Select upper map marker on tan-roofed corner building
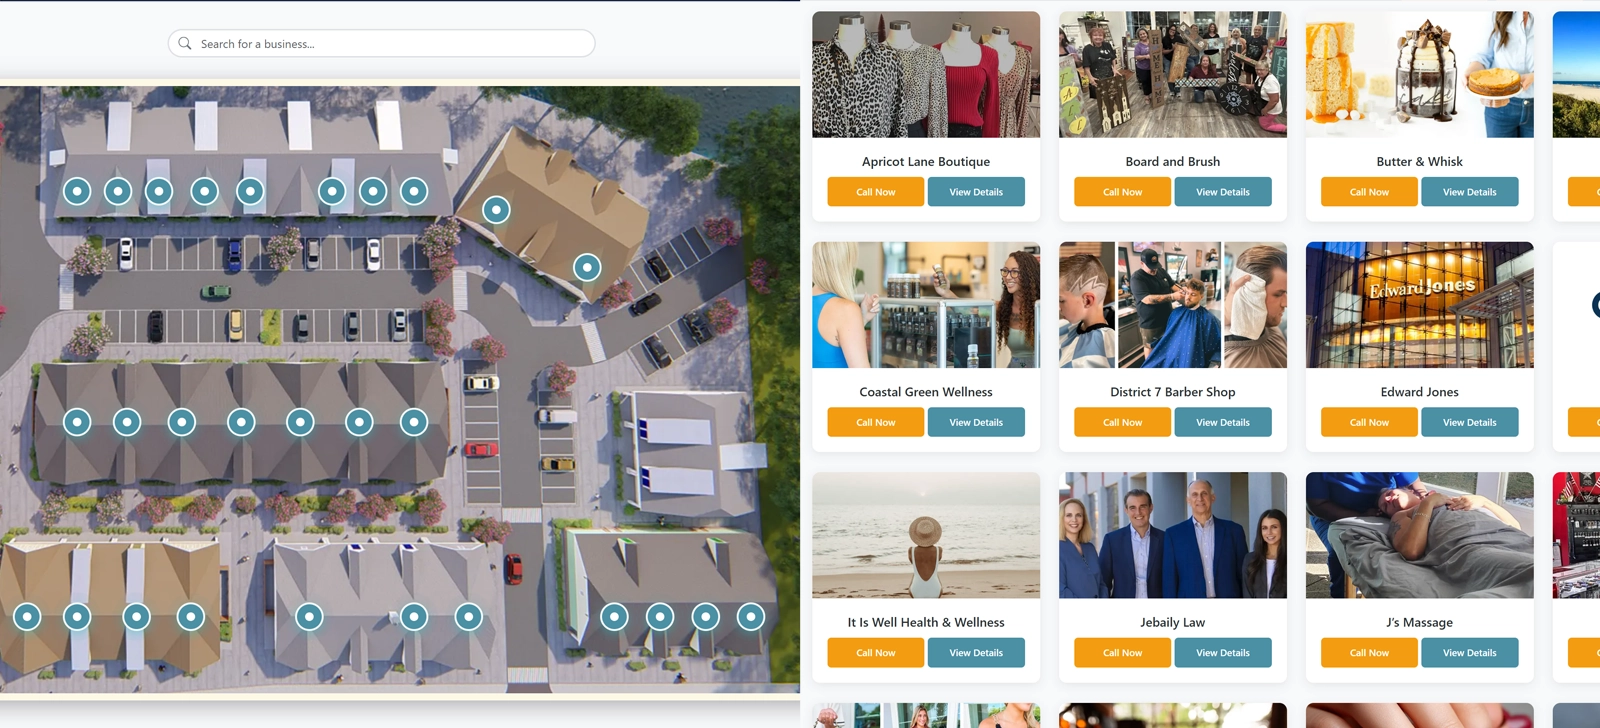Screen dimensions: 1600x728 (x=496, y=210)
